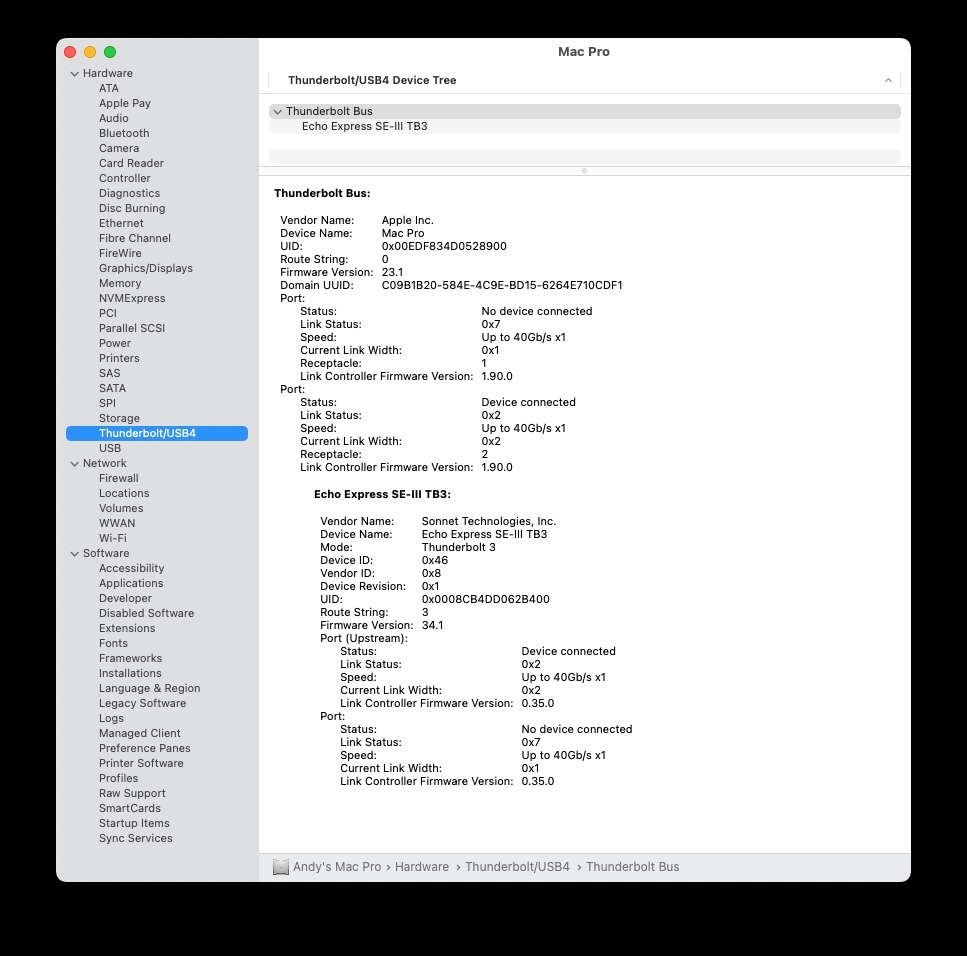The image size is (967, 956).
Task: Select the highlighted Thunderbolt/USB4 sidebar item
Action: (x=157, y=433)
